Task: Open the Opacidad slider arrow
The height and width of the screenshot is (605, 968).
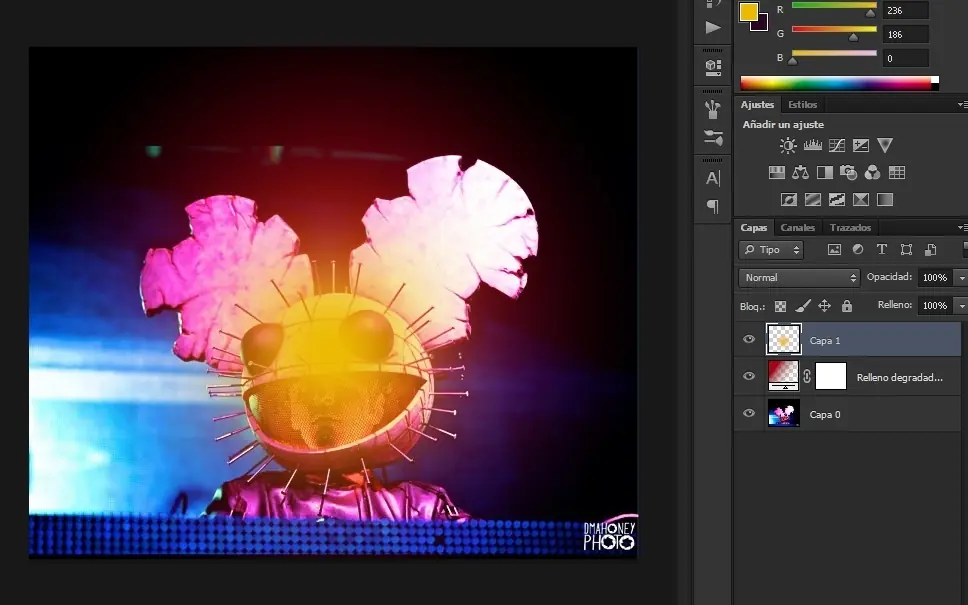Action: 961,278
